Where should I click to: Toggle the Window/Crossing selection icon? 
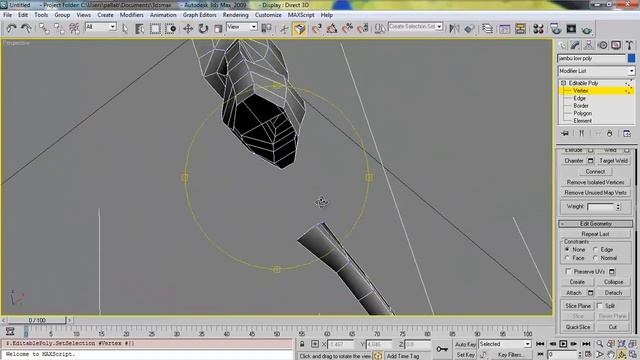[x=171, y=28]
